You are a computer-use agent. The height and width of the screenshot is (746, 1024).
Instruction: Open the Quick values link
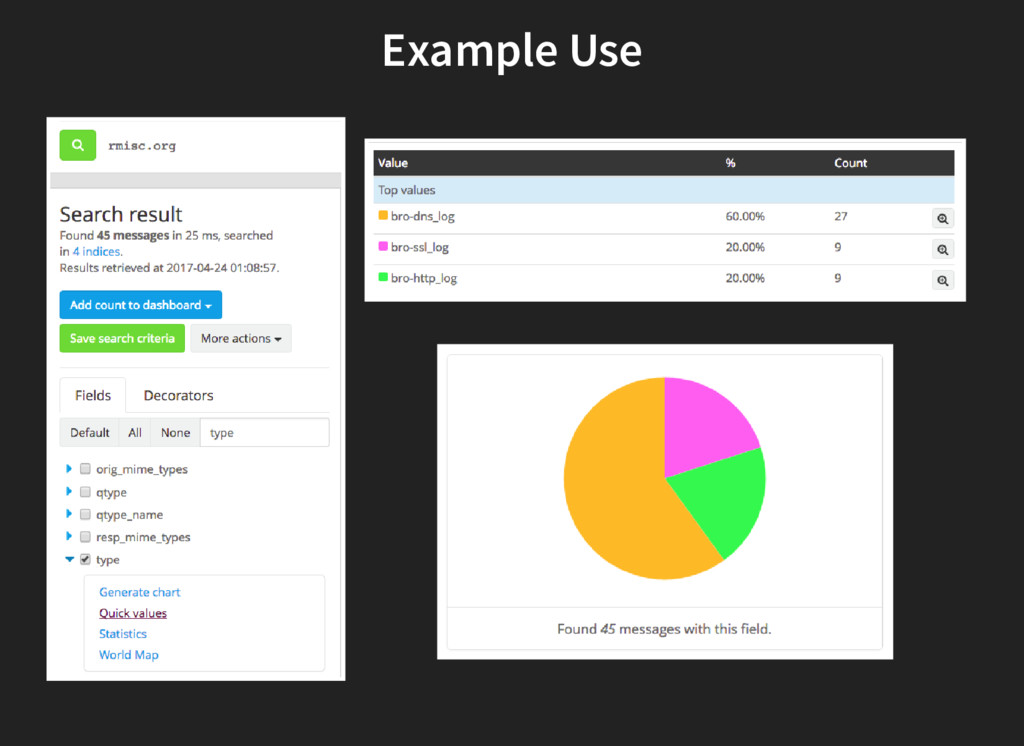(133, 613)
